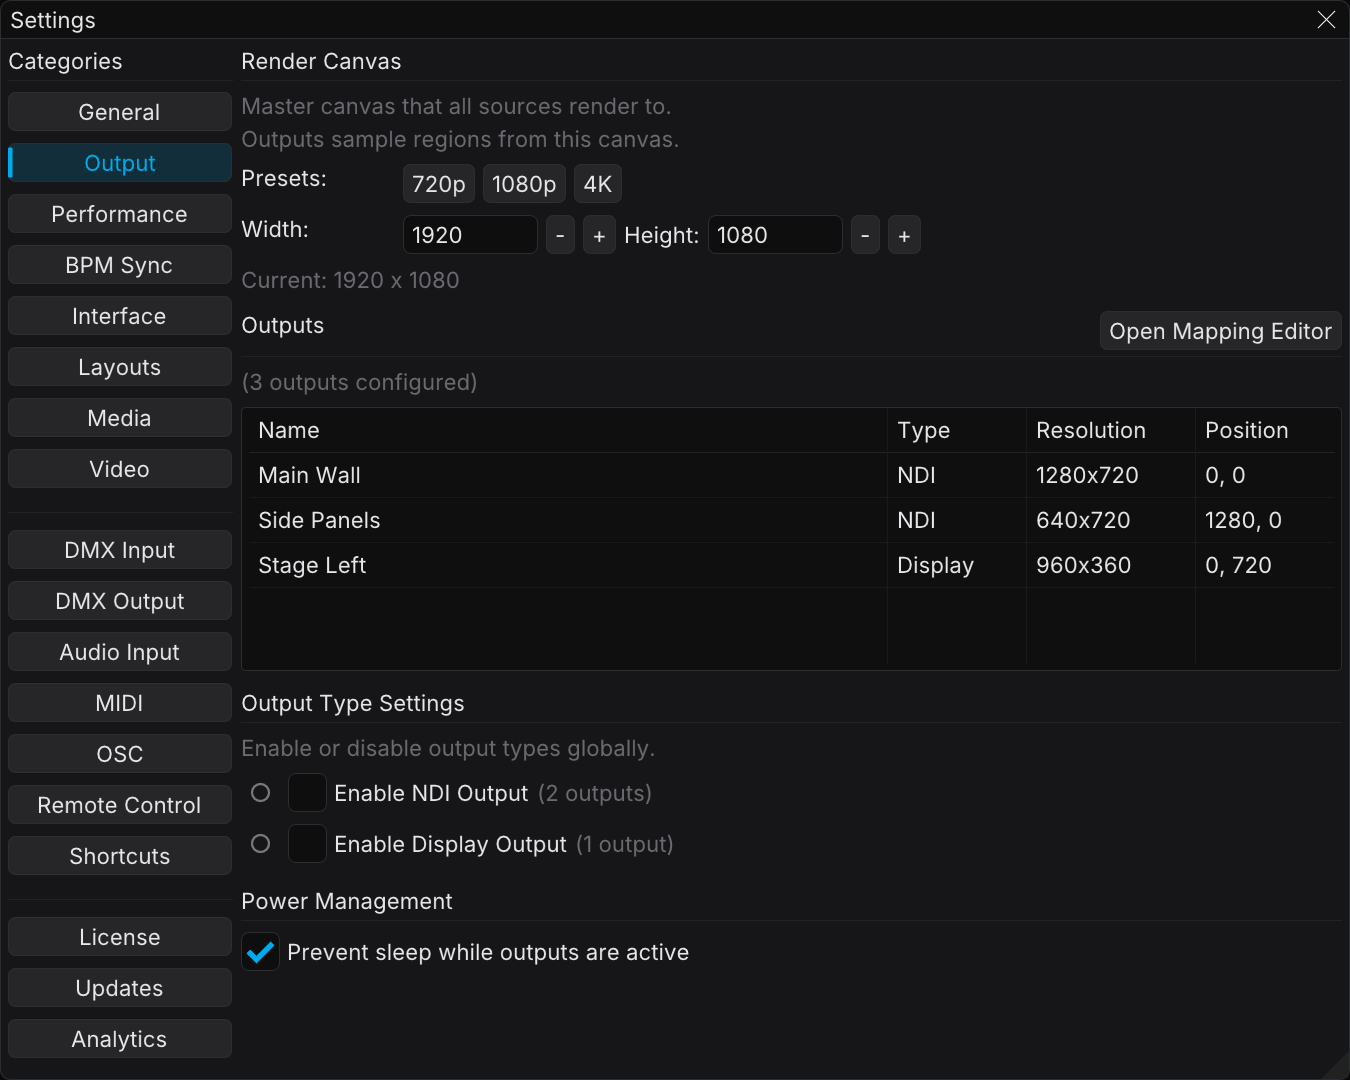Viewport: 1350px width, 1080px height.
Task: Select the Output category
Action: 120,163
